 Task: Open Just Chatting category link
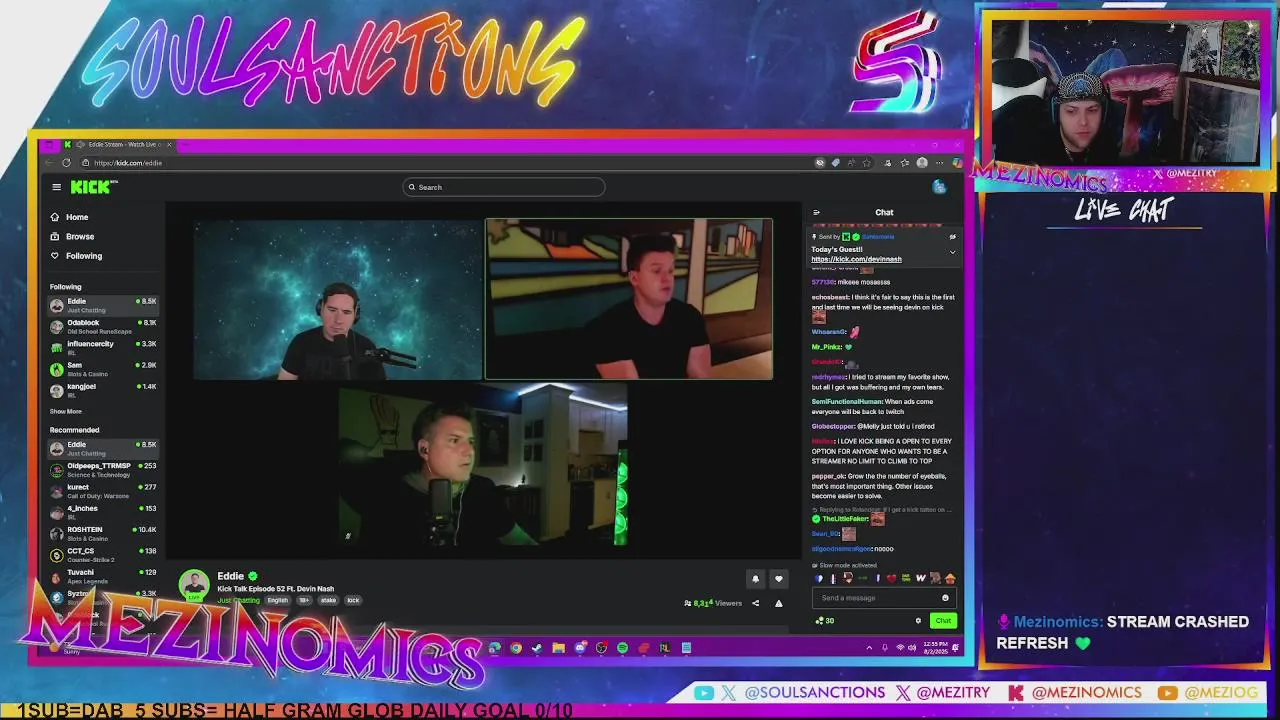pyautogui.click(x=238, y=600)
